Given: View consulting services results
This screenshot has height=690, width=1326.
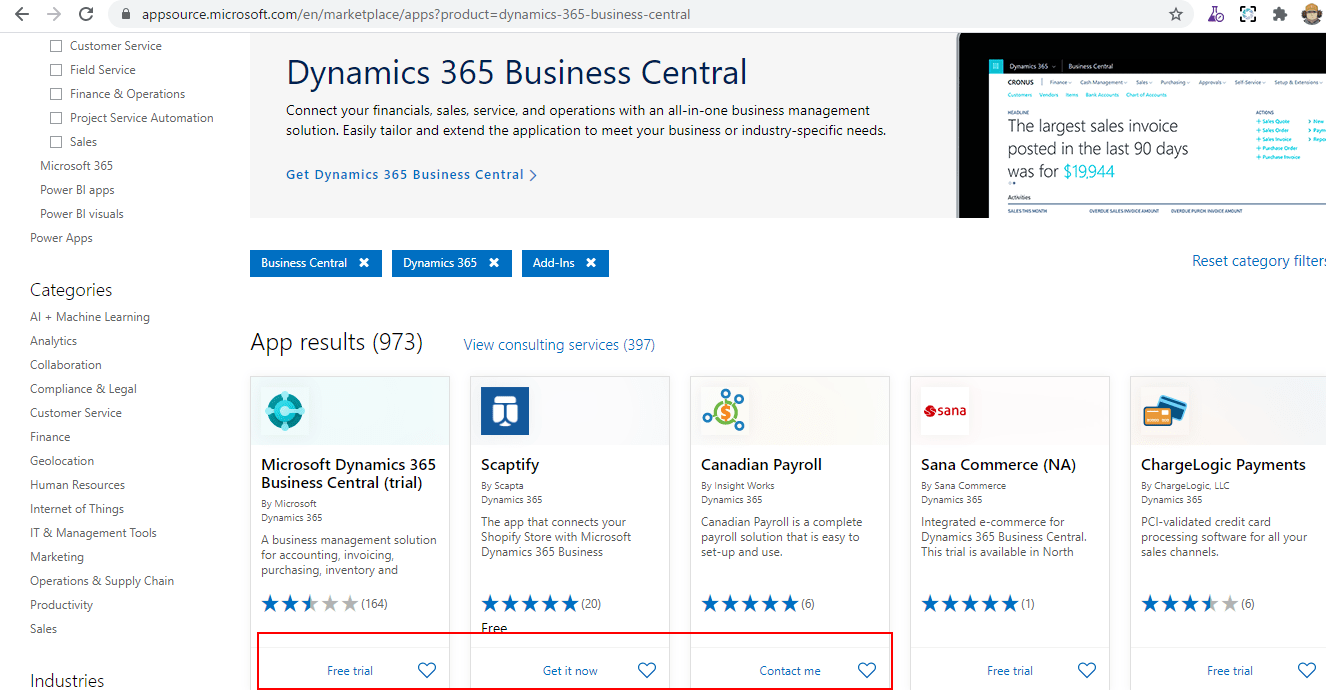Looking at the screenshot, I should [559, 344].
